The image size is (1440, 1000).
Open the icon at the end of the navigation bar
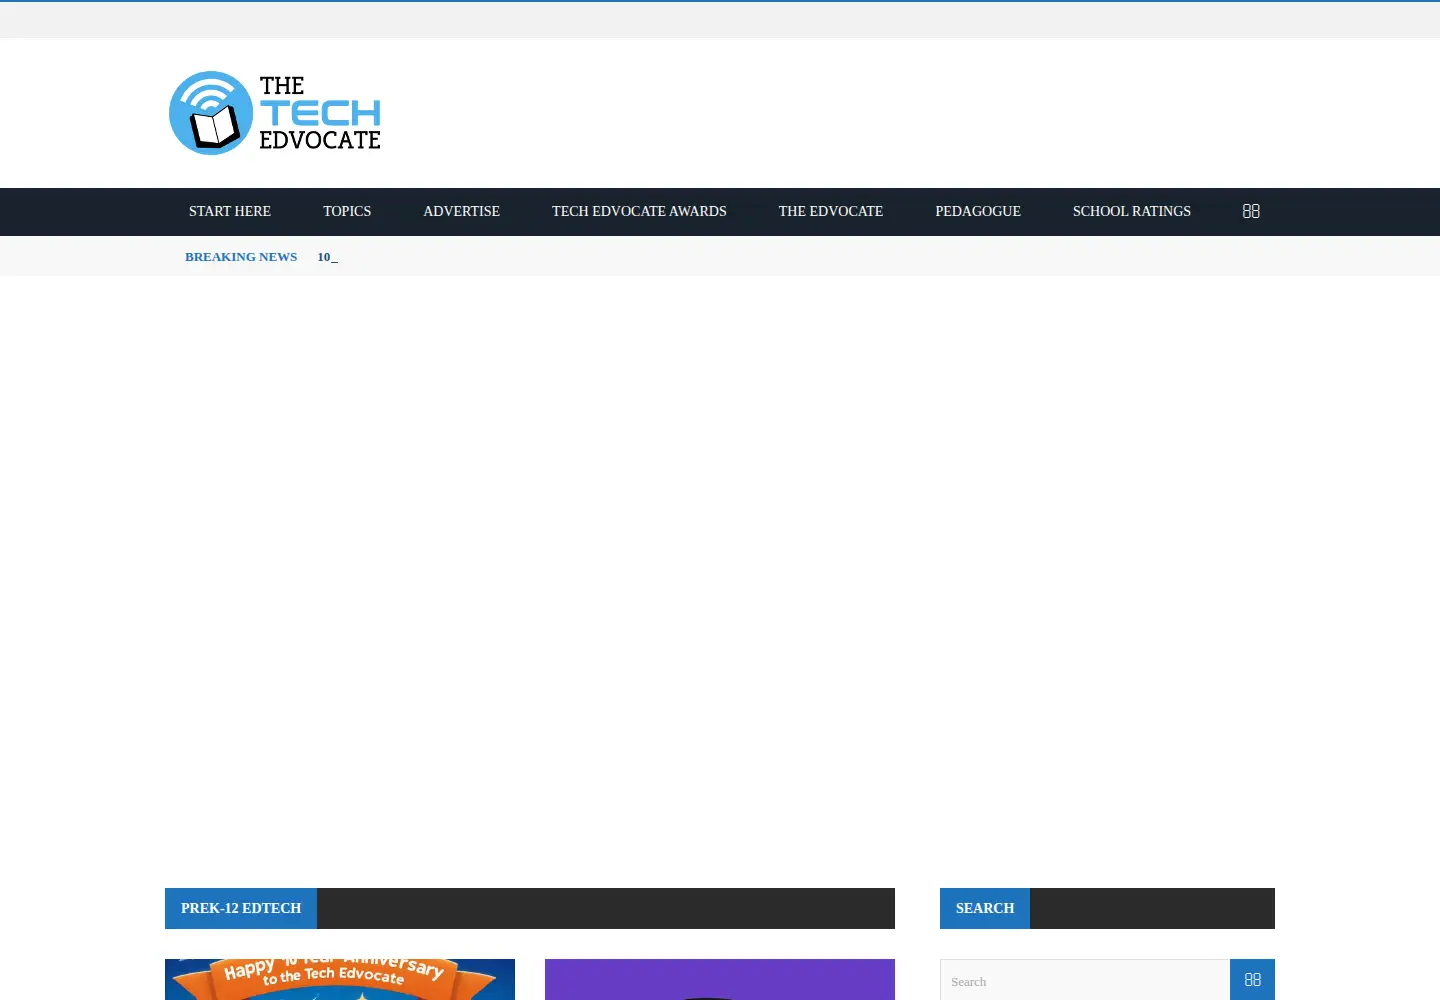1251,211
